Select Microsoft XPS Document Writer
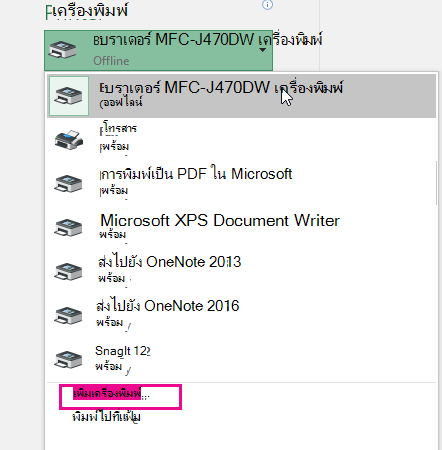Screen dimensions: 442x450 pos(241,228)
